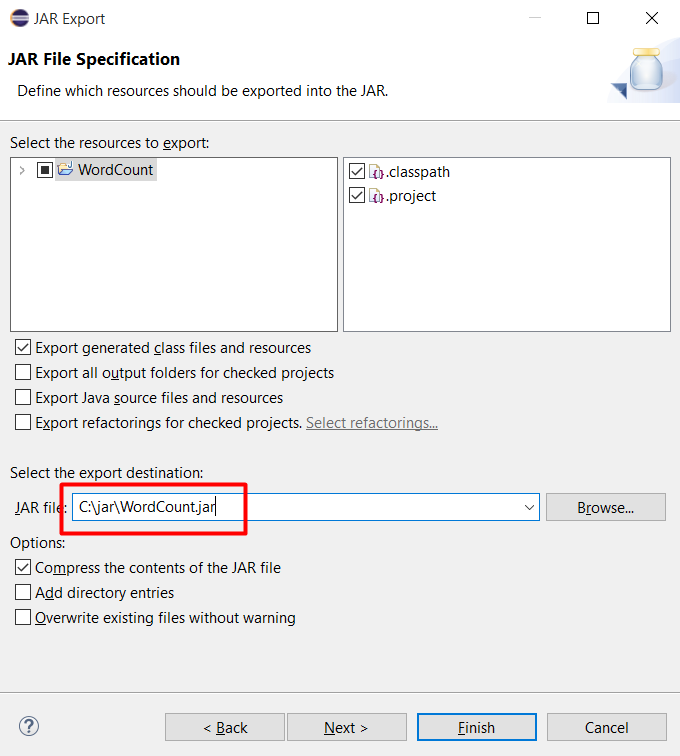This screenshot has width=680, height=756.
Task: Enable Export Java source files and resources
Action: click(23, 398)
